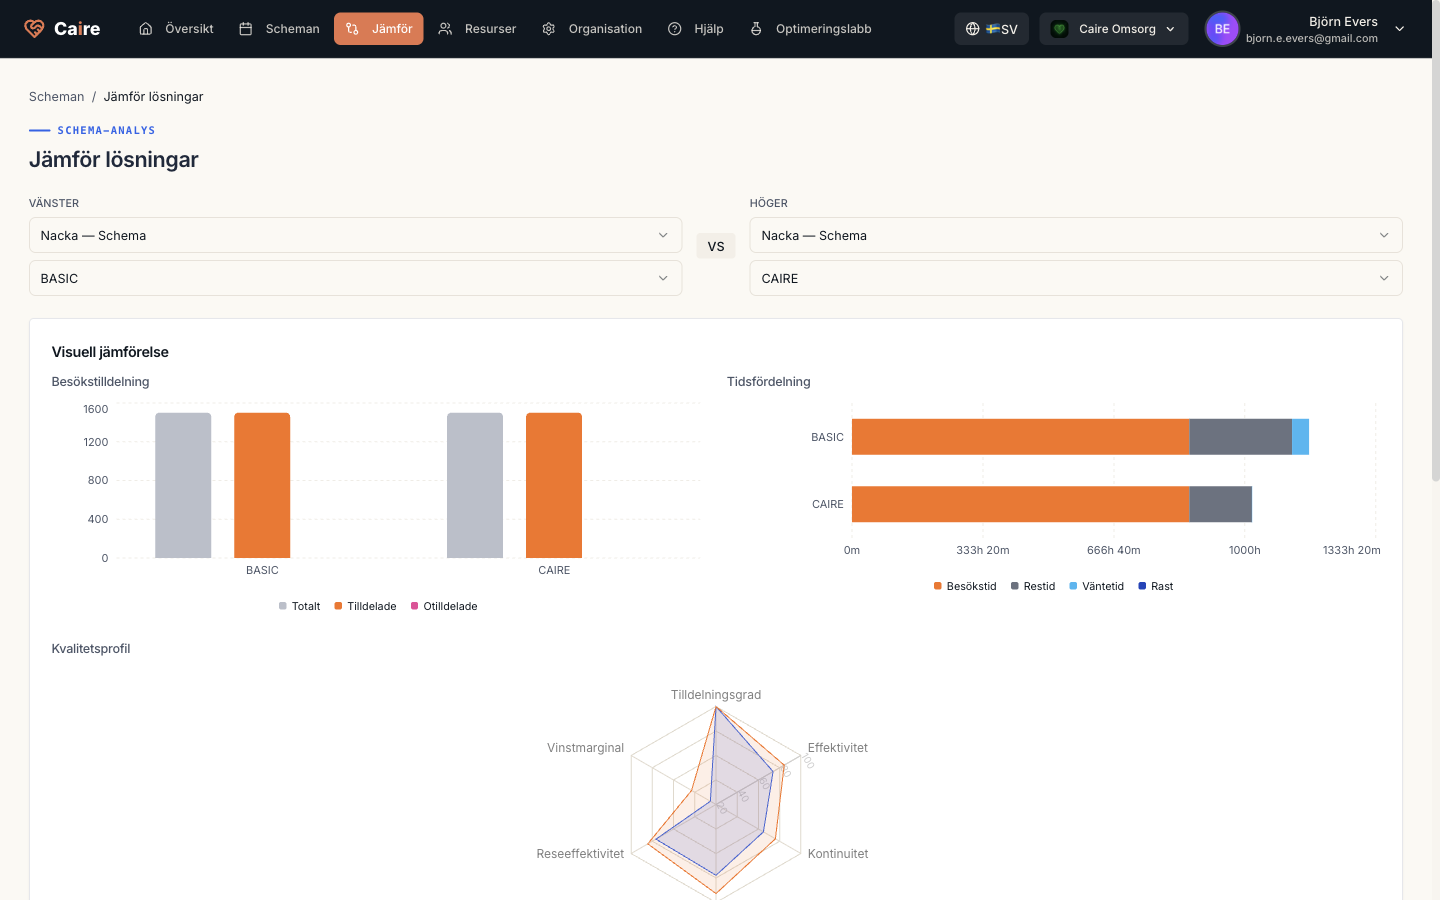Image resolution: width=1440 pixels, height=900 pixels.
Task: Click CAIRE orange Tilldelade bar
Action: pos(554,485)
